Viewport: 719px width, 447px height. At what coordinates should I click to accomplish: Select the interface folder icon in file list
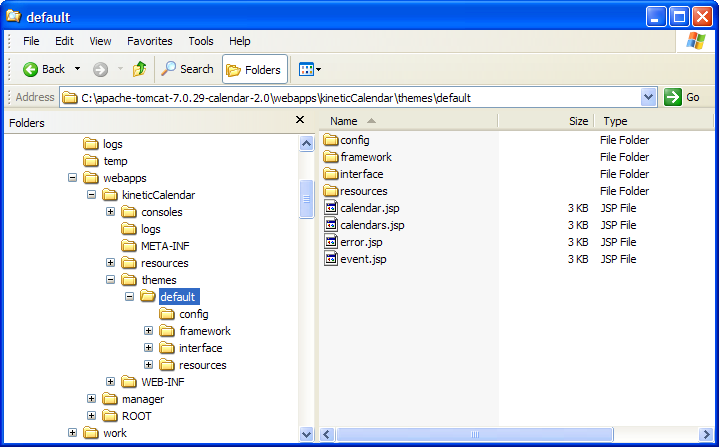pos(331,174)
